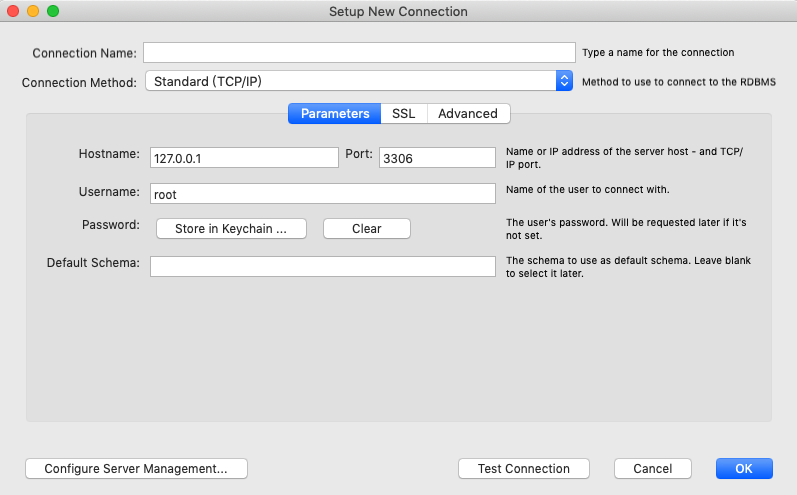This screenshot has height=495, width=797.
Task: Confirm the connection with OK
Action: click(x=744, y=468)
